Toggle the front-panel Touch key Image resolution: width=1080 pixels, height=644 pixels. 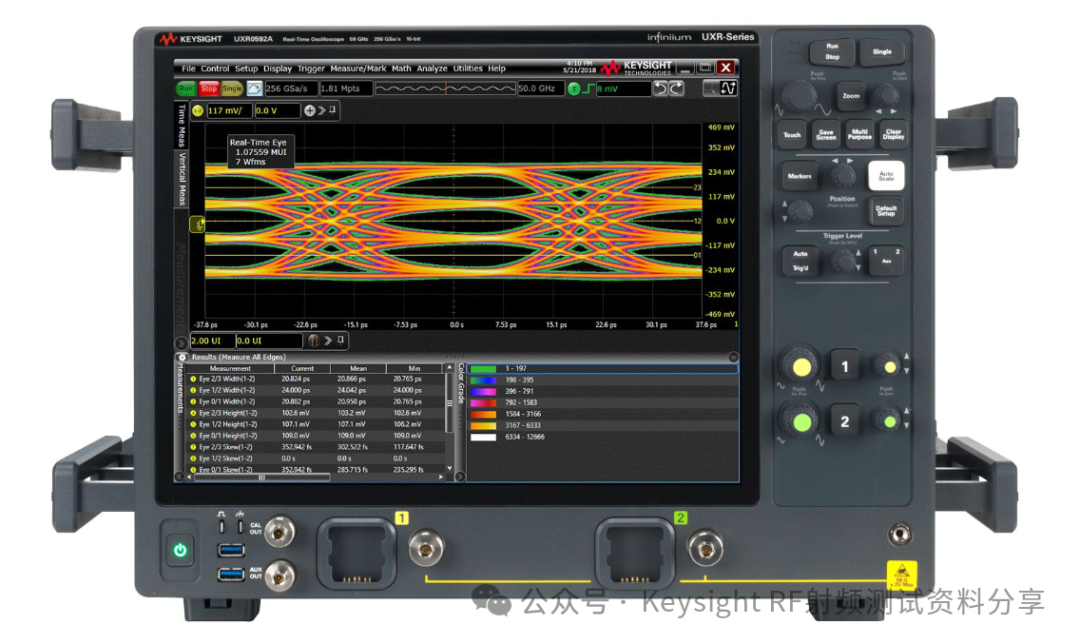coord(792,134)
